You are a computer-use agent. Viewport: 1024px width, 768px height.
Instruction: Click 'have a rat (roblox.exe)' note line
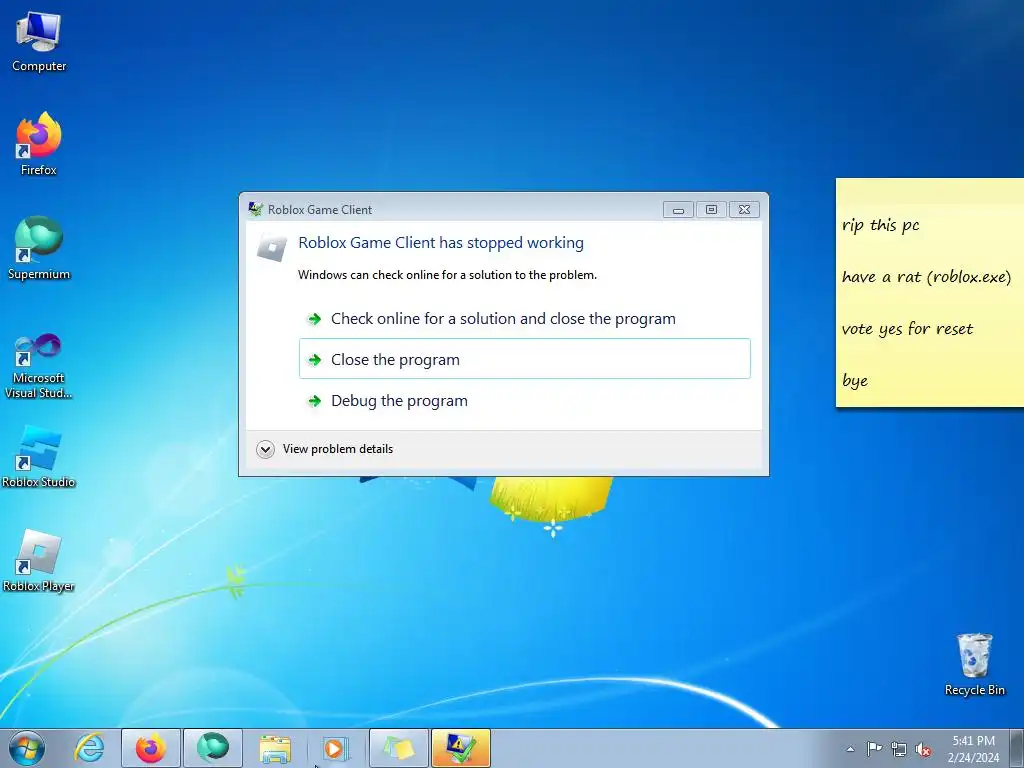pos(926,277)
